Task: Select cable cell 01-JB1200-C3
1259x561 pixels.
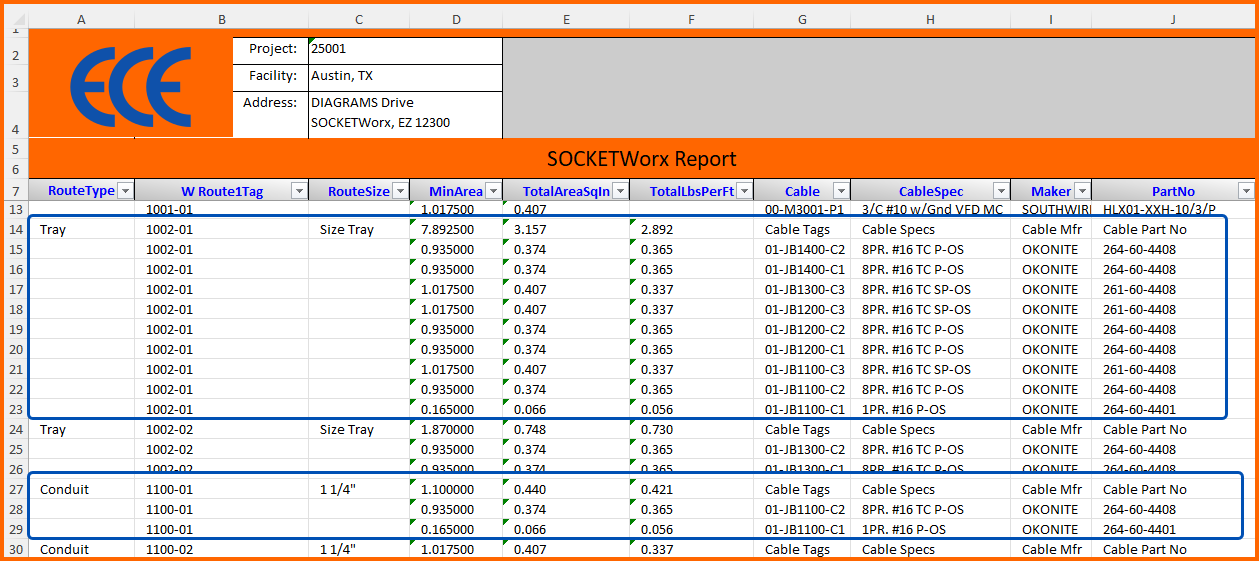Action: click(x=803, y=310)
